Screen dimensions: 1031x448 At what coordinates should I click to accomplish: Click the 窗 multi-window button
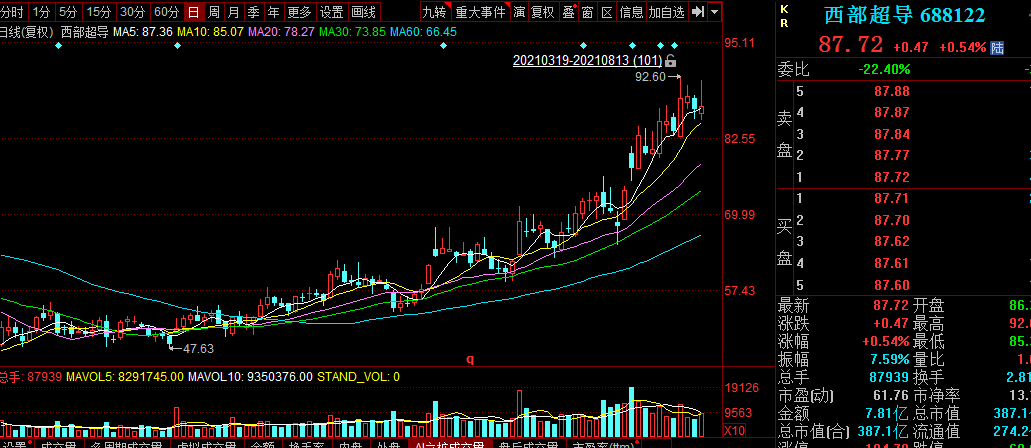[x=587, y=12]
